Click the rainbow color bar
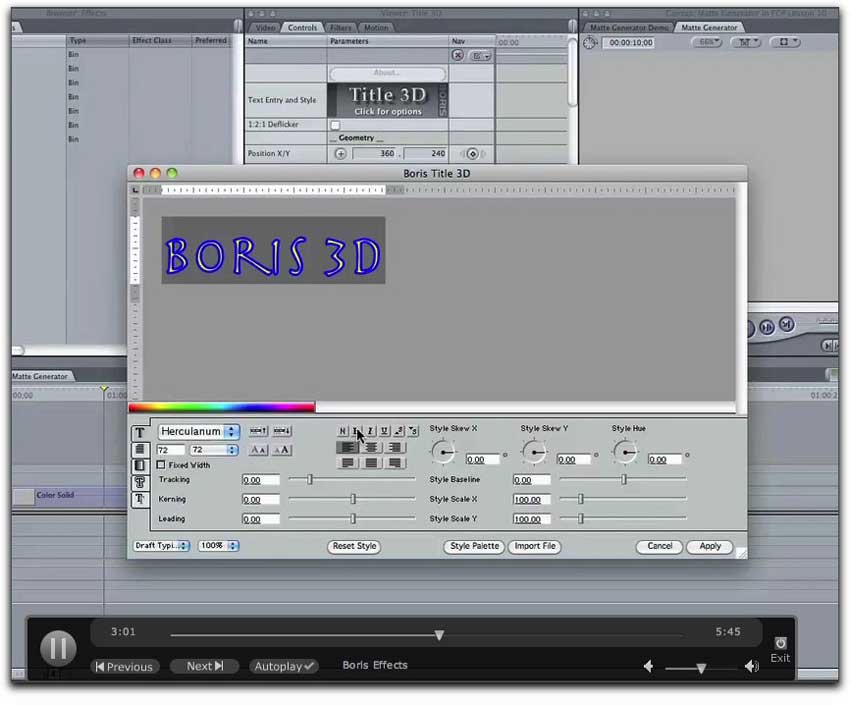 coord(222,407)
